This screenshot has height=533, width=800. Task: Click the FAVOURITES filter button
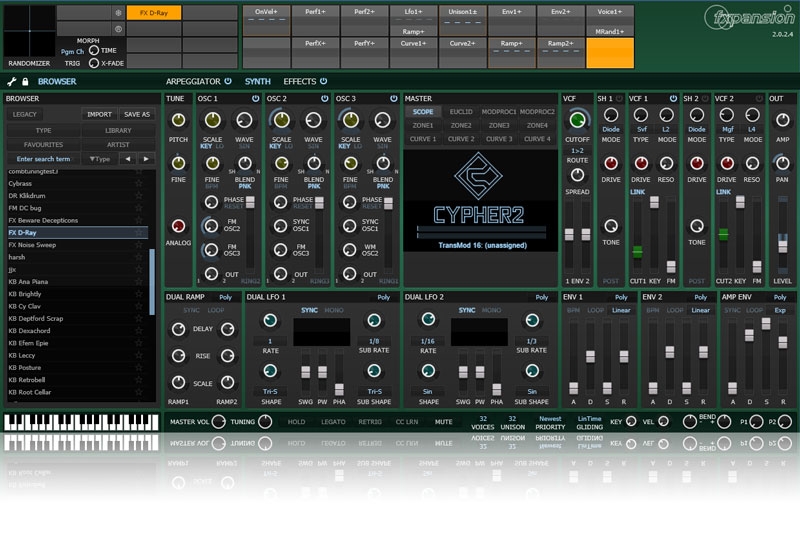point(43,145)
